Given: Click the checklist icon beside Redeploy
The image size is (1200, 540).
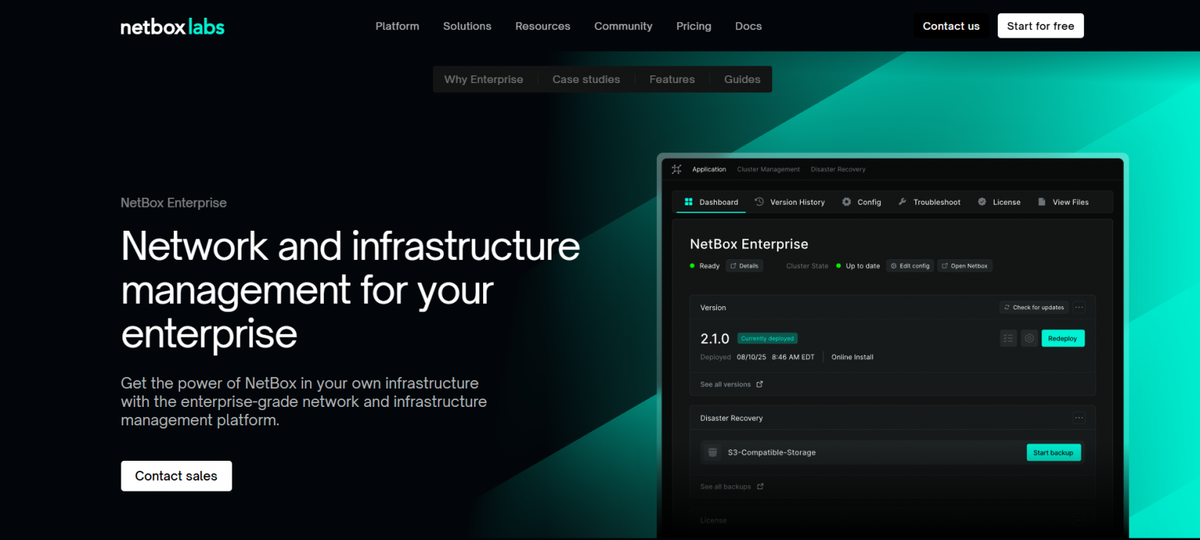Looking at the screenshot, I should pos(1008,338).
